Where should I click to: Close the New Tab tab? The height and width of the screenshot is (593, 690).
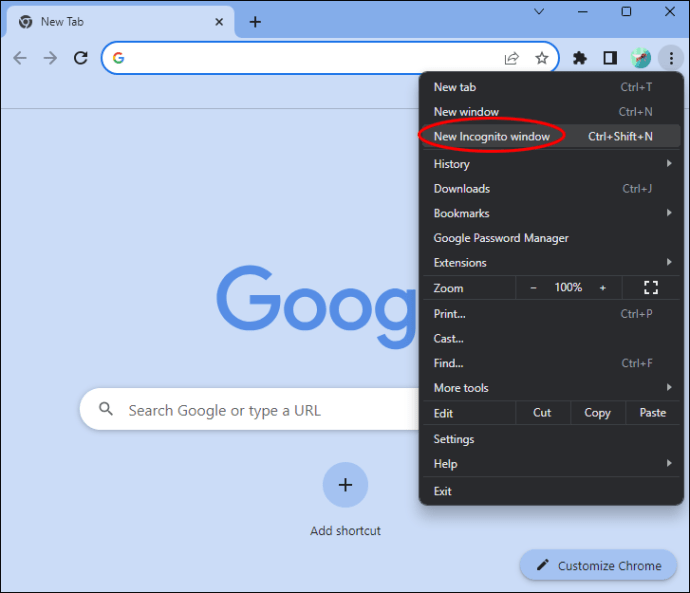coord(219,22)
